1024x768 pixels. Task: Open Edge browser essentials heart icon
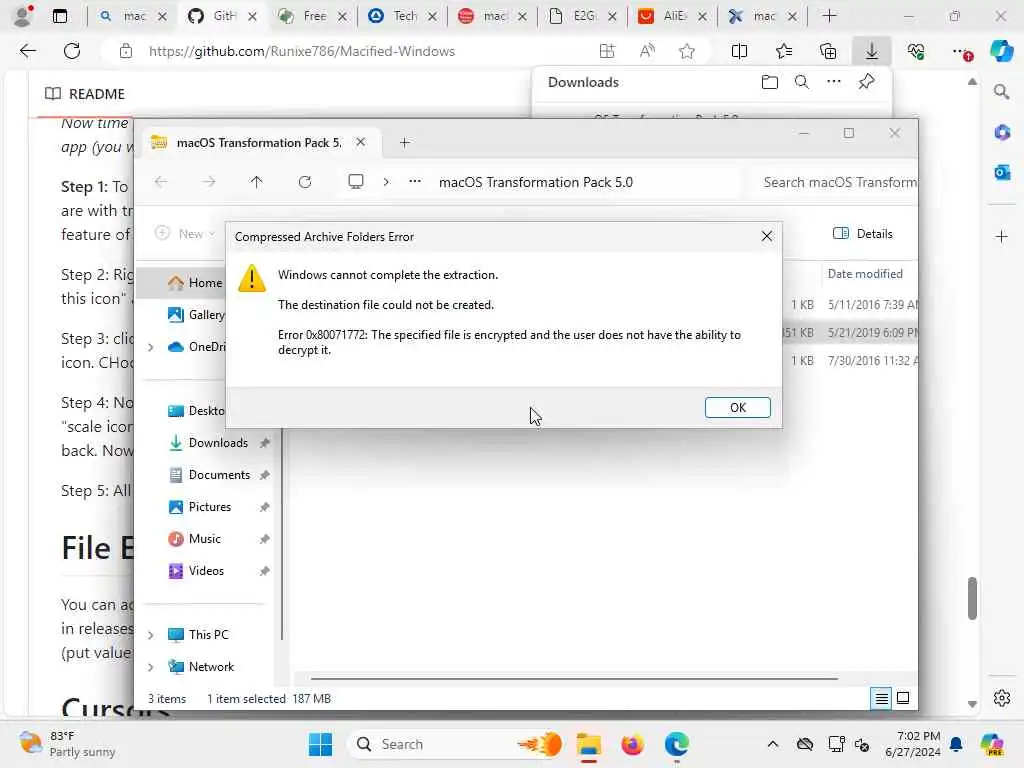[x=916, y=51]
